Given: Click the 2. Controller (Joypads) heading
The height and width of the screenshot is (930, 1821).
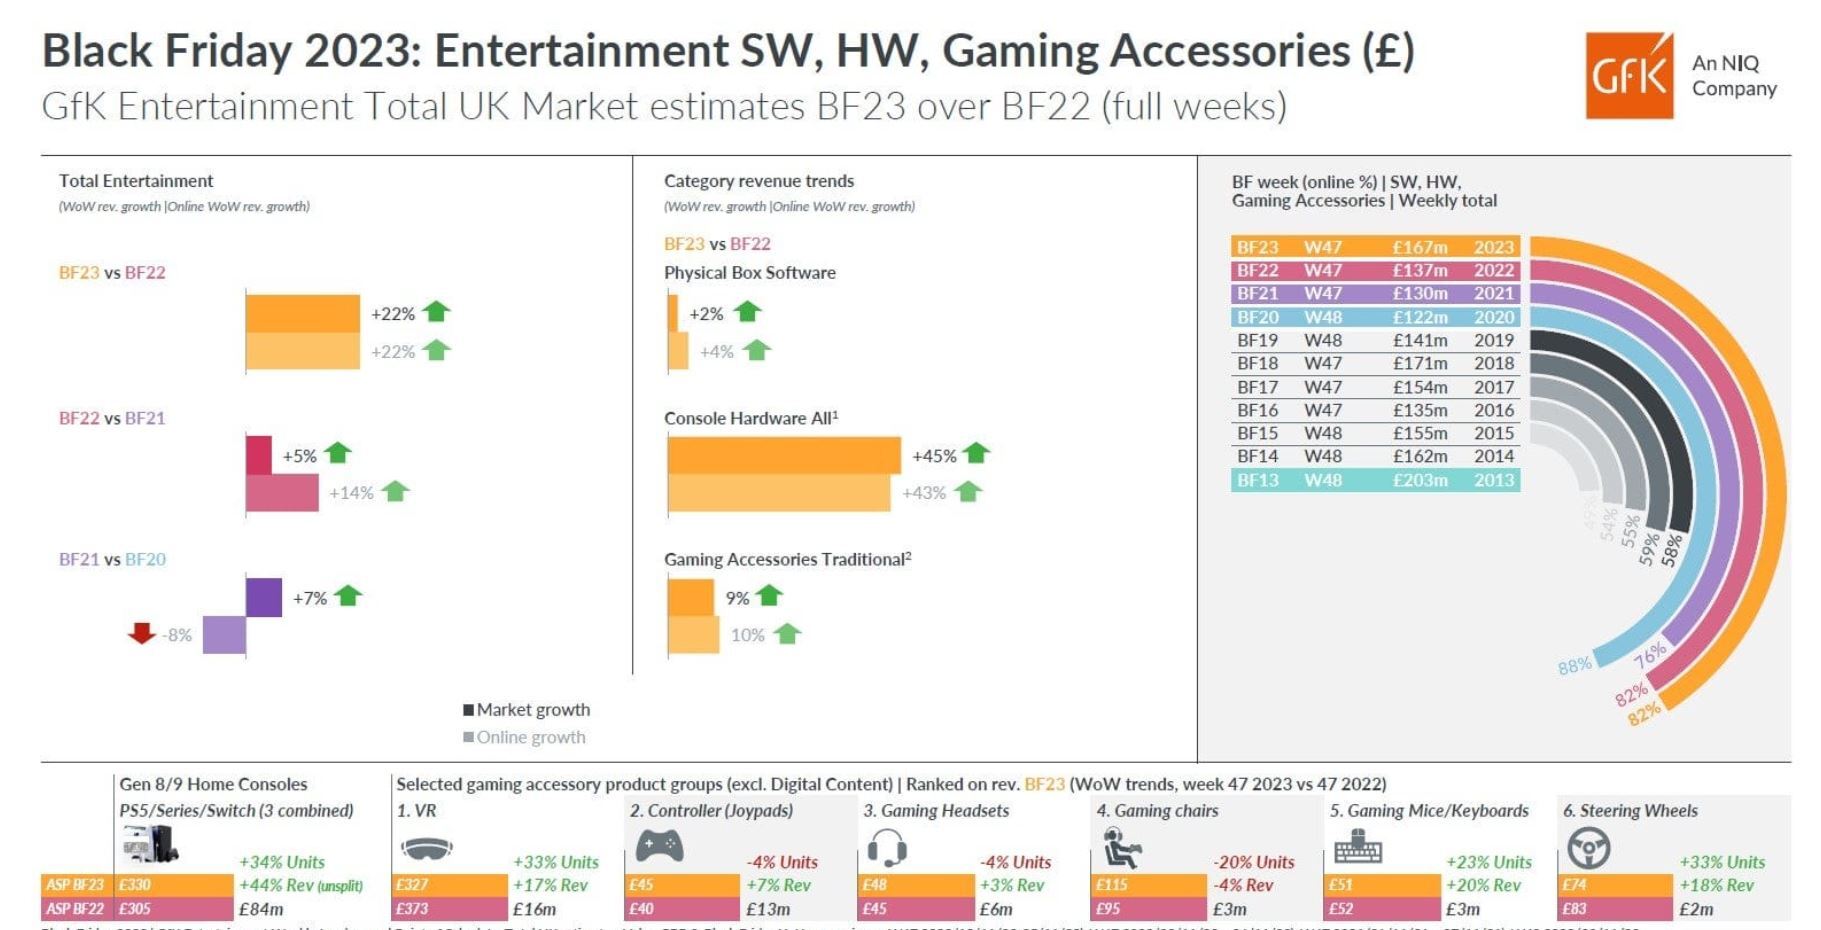Looking at the screenshot, I should point(711,811).
